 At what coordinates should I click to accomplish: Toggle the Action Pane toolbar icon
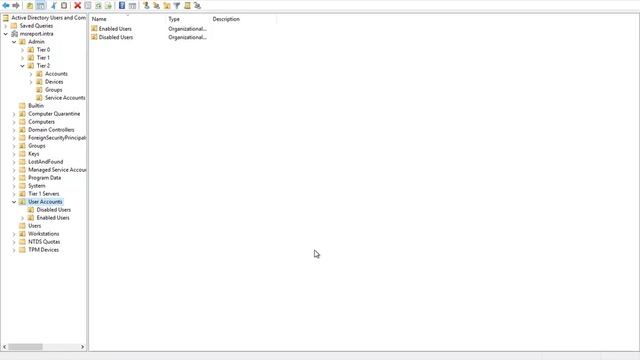tap(132, 6)
